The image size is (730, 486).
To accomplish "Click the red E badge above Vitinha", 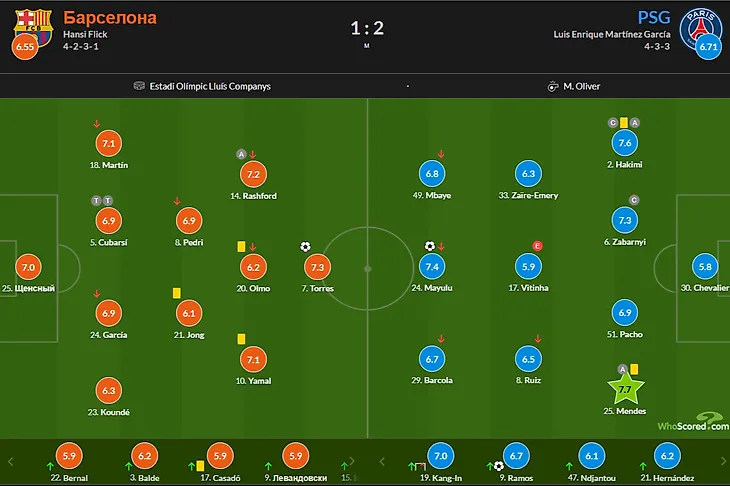I will click(x=537, y=246).
